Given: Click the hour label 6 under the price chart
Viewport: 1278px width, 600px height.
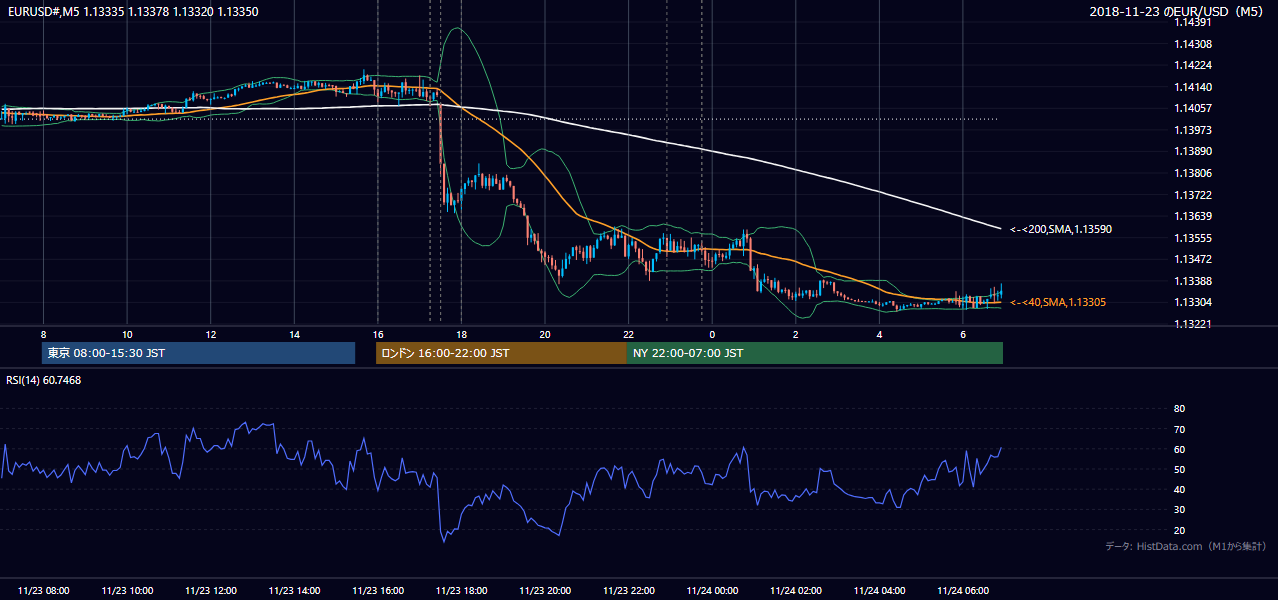Looking at the screenshot, I should point(963,334).
